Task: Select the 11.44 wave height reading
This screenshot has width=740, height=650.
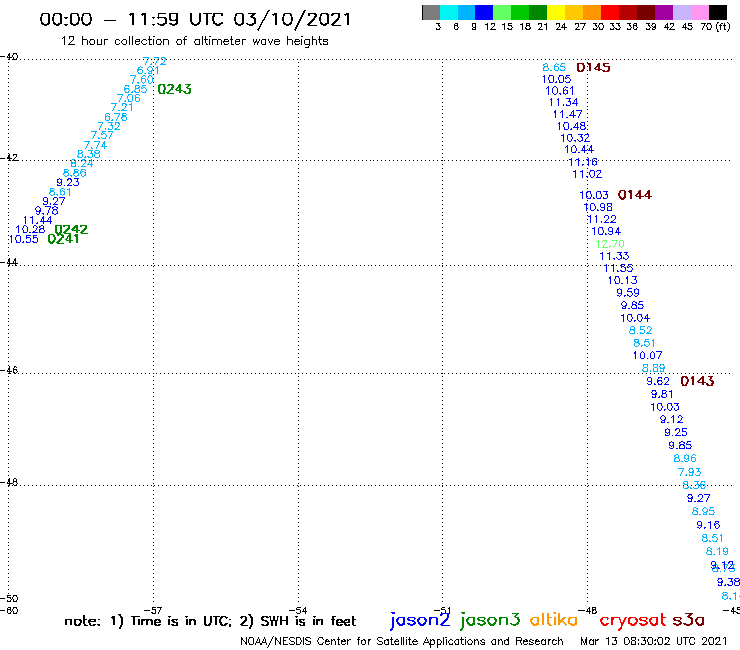Action: (37, 220)
